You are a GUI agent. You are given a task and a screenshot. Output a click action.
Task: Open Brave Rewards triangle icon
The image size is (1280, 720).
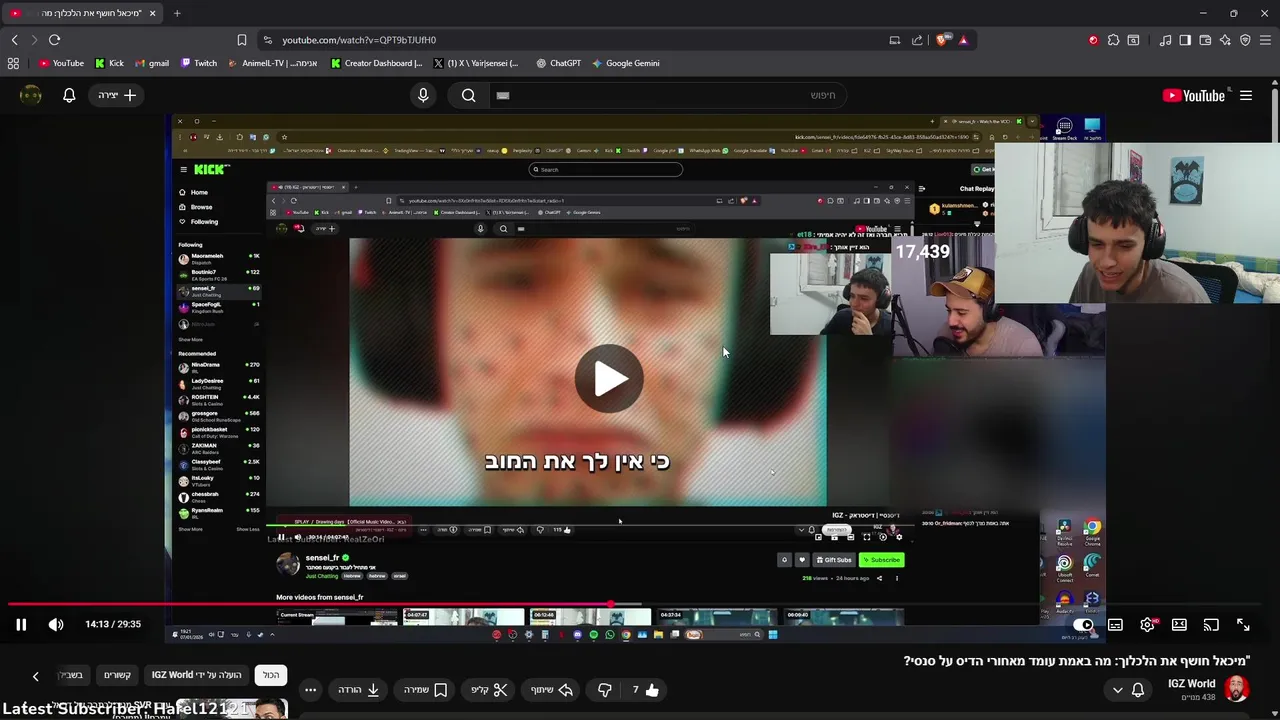coord(963,40)
